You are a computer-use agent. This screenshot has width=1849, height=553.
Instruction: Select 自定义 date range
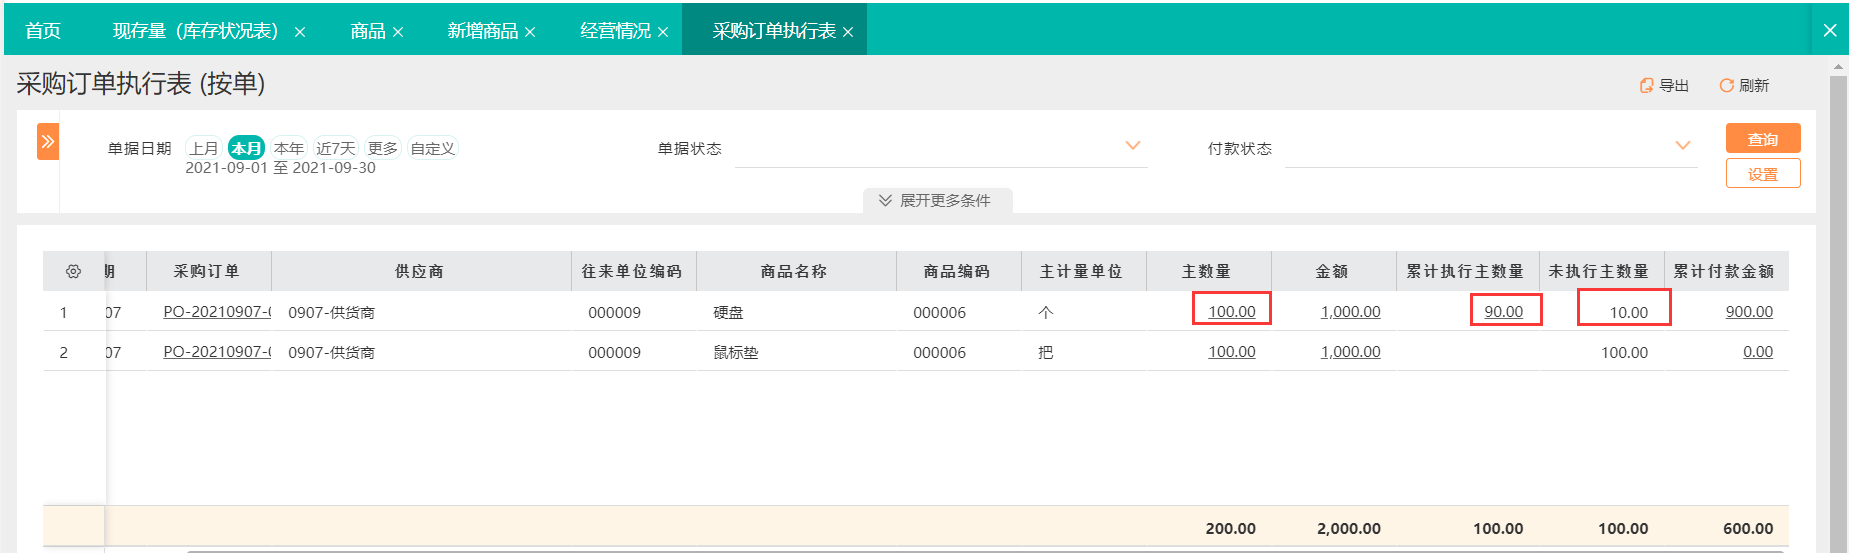tap(433, 148)
